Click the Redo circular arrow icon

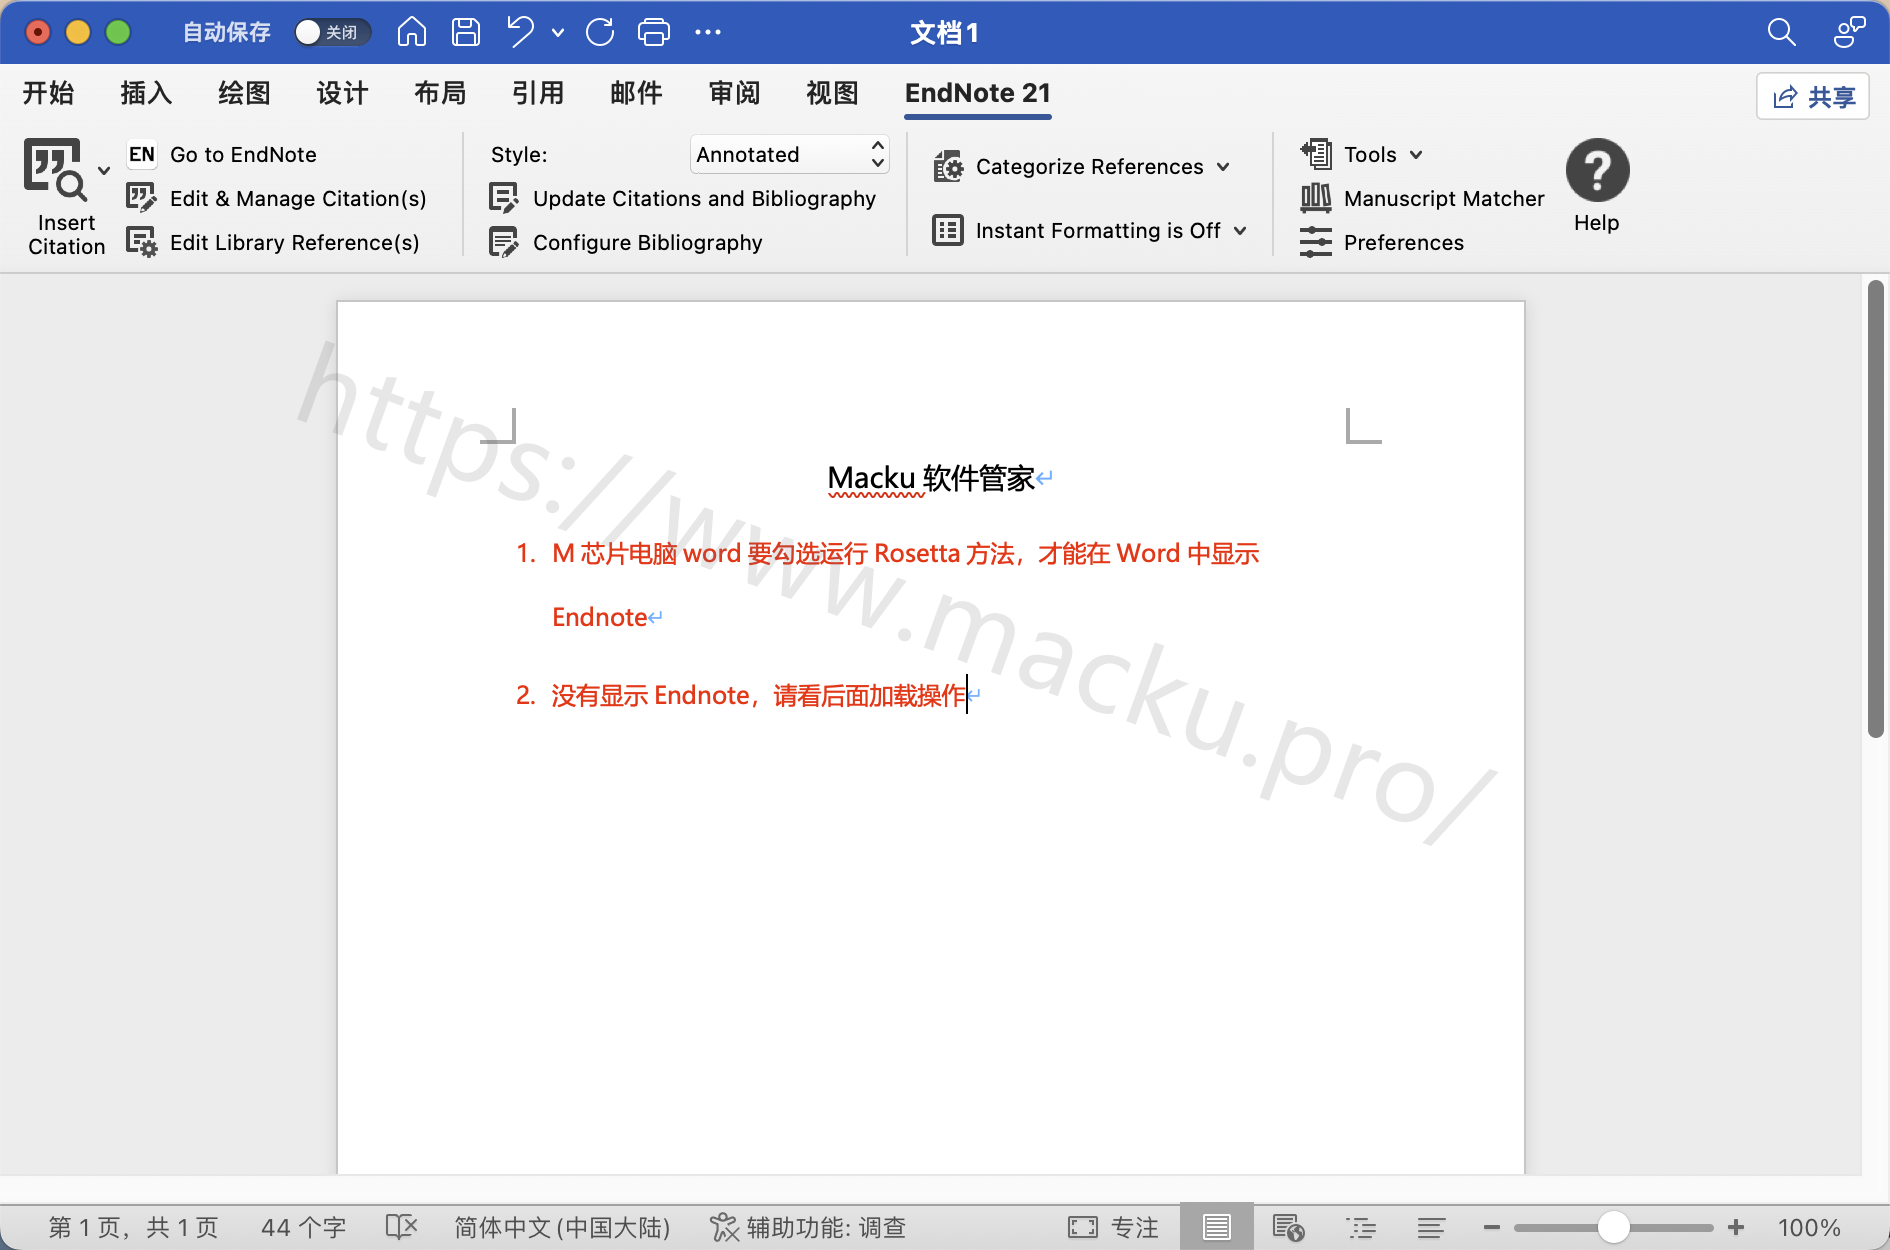coord(600,32)
